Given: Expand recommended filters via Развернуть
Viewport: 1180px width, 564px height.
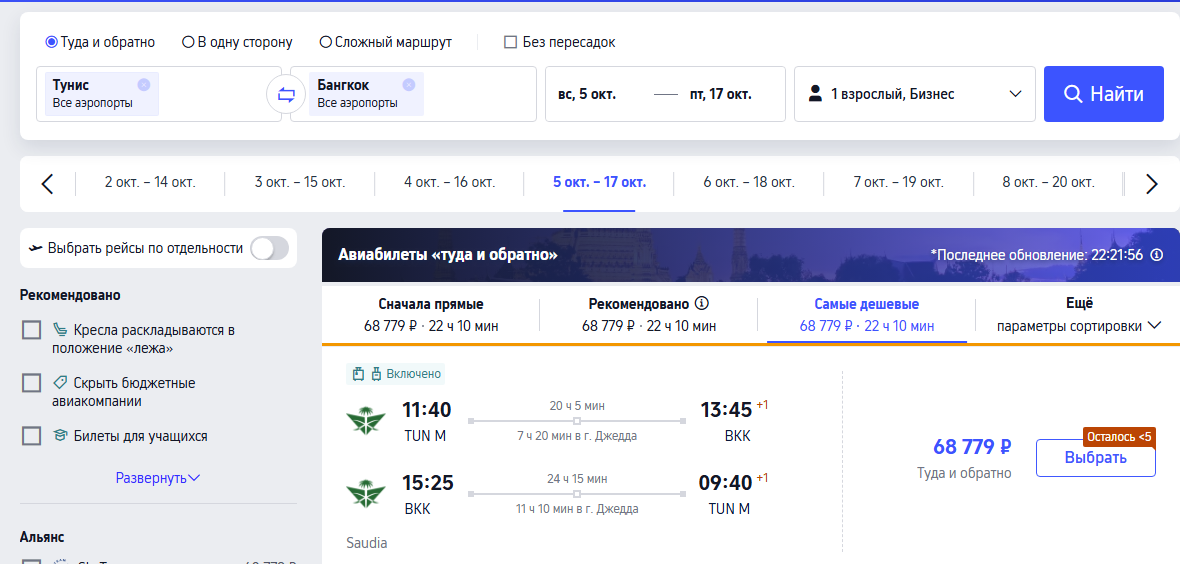Looking at the screenshot, I should pyautogui.click(x=158, y=477).
